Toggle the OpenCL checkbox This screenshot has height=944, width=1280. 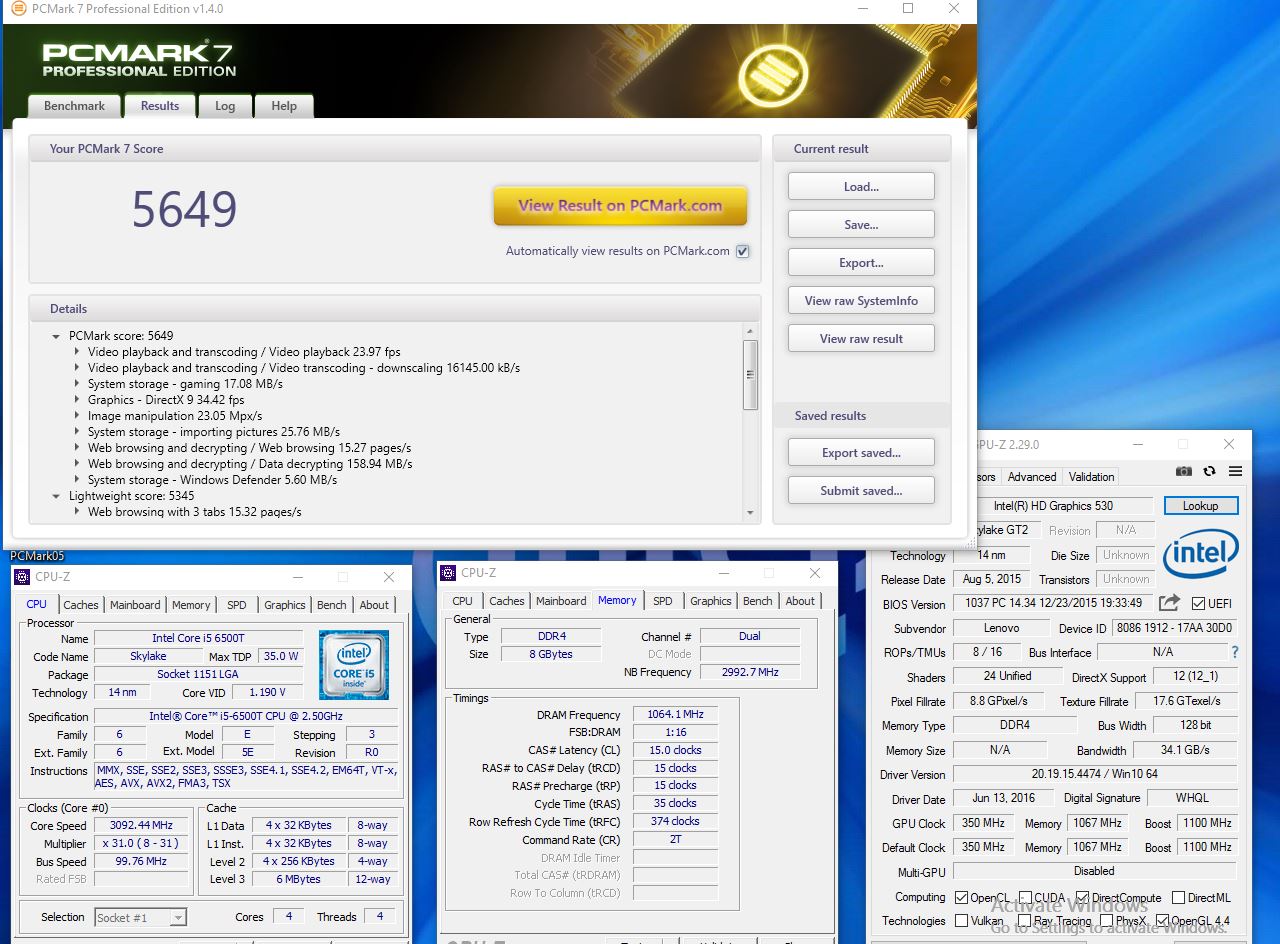[961, 898]
